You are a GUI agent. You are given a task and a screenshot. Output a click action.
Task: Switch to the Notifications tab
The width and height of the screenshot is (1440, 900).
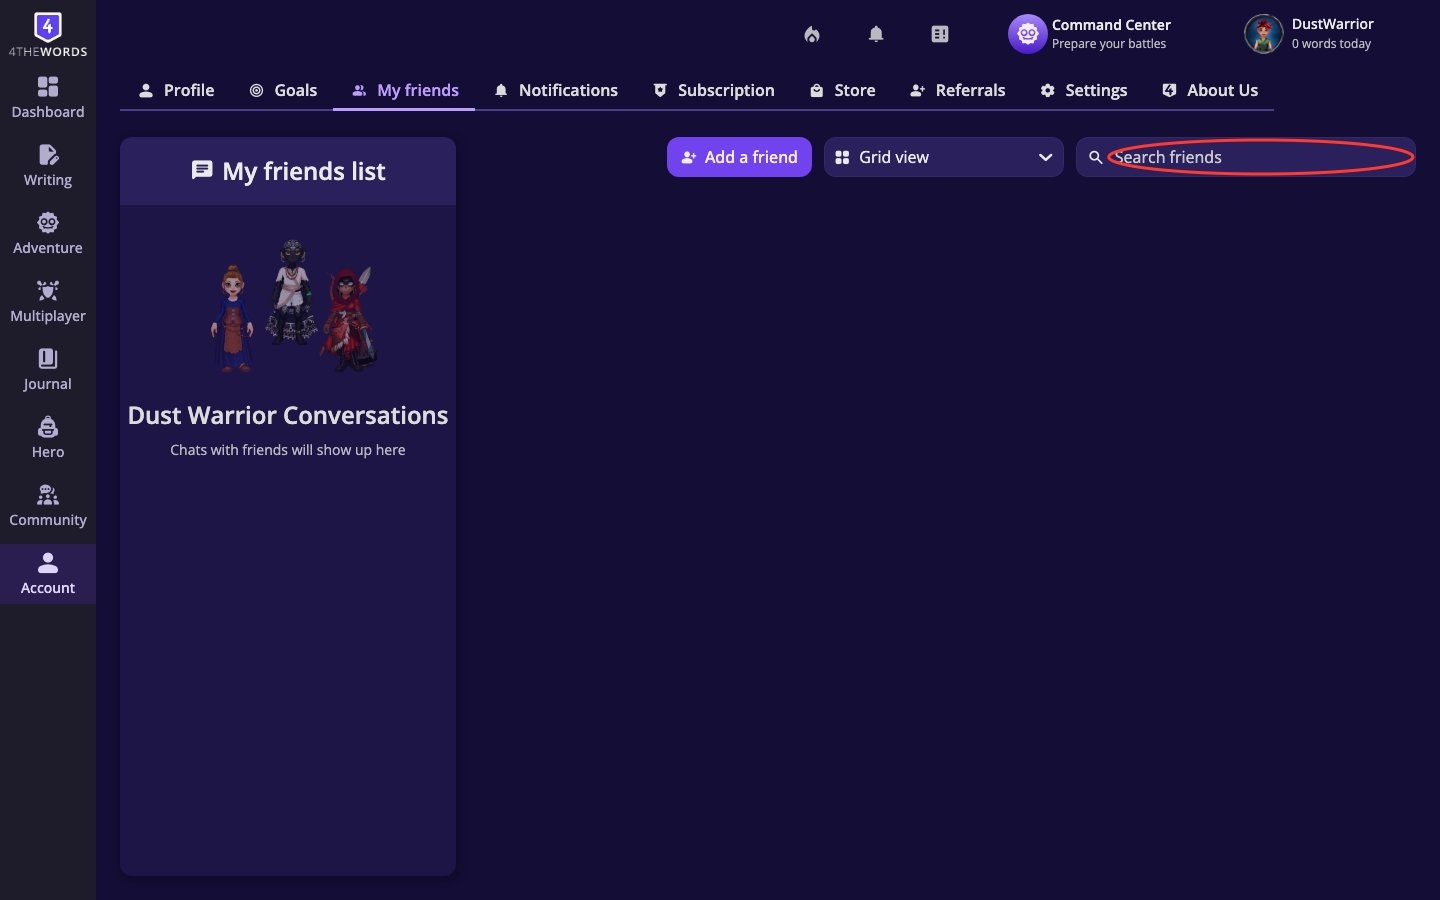click(556, 90)
